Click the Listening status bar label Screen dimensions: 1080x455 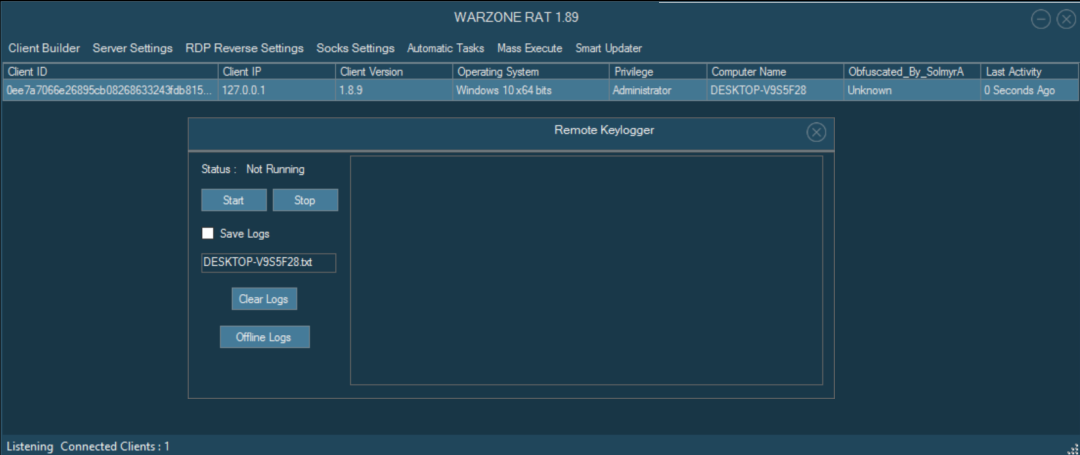pos(30,447)
